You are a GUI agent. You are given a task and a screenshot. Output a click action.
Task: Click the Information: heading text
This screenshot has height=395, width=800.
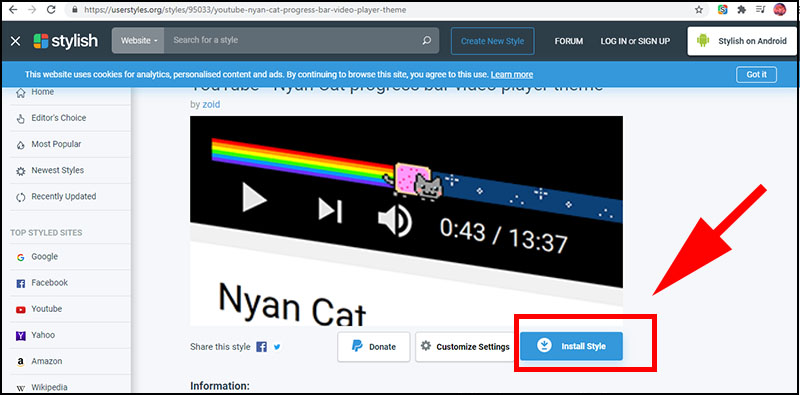click(x=220, y=386)
